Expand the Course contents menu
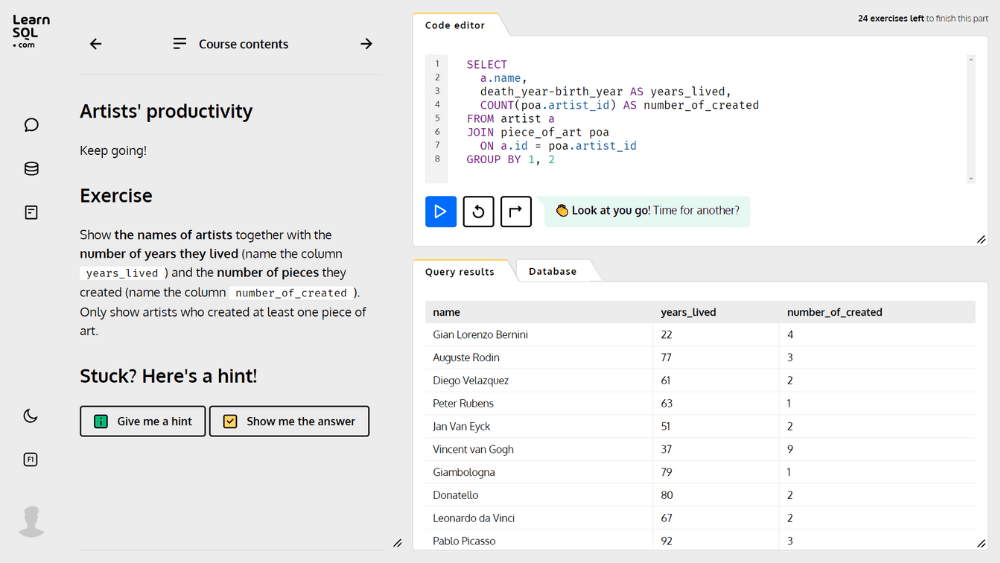The height and width of the screenshot is (563, 1000). (231, 44)
